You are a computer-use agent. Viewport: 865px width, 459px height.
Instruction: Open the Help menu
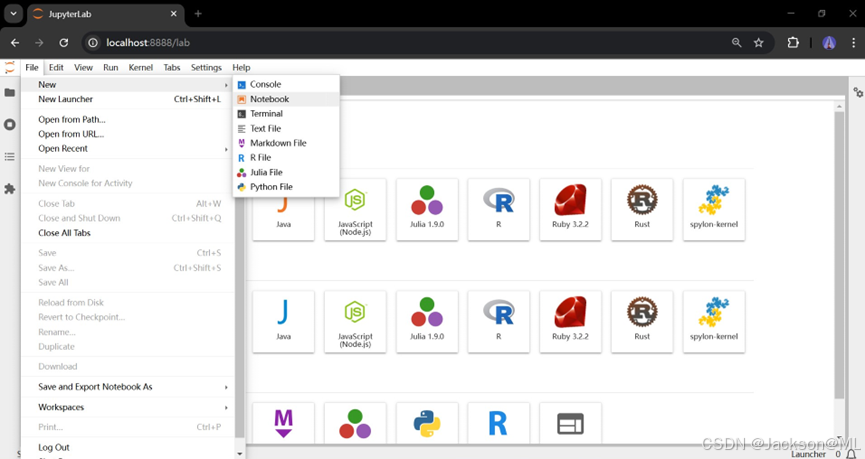tap(241, 67)
